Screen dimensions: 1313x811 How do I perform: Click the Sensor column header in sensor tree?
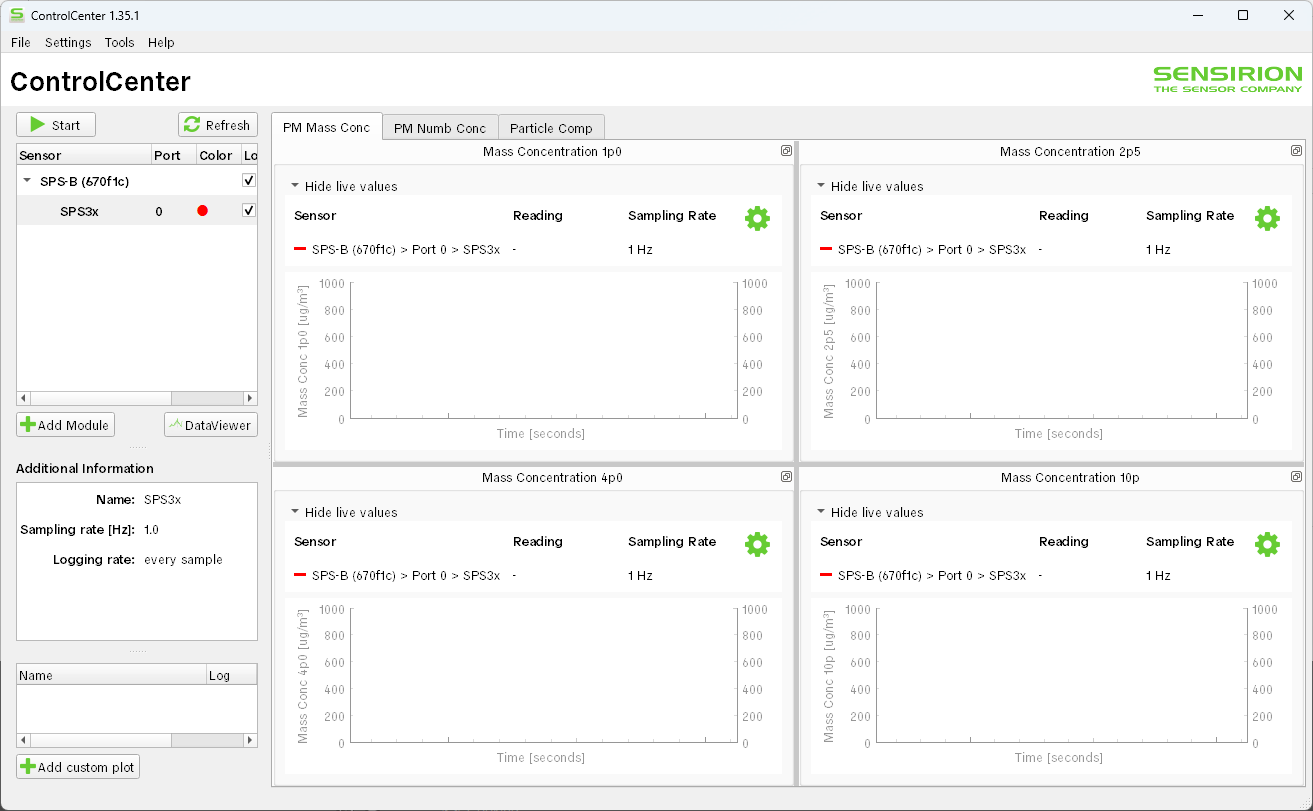coord(84,155)
